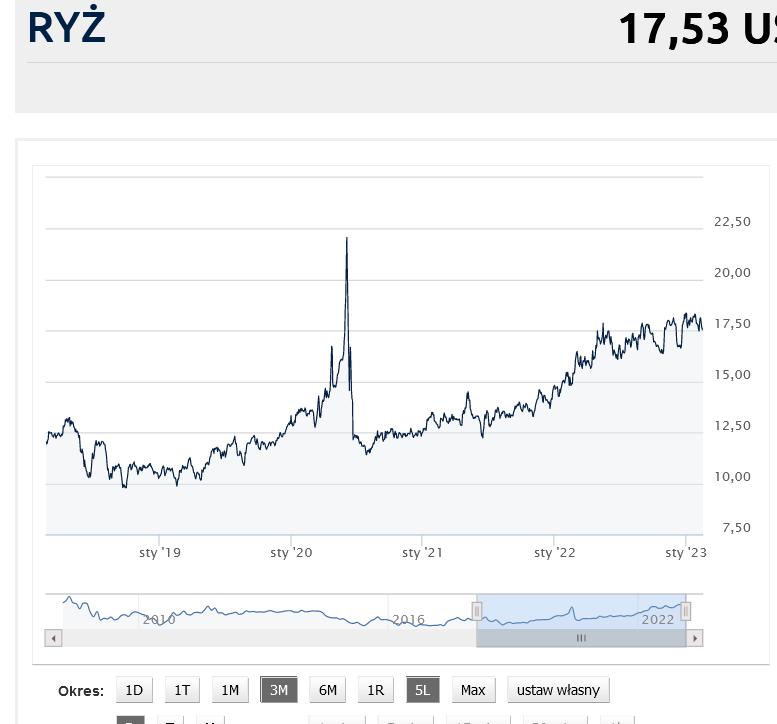Open the 'ustaw własny' custom range
The image size is (777, 724).
[x=558, y=690]
